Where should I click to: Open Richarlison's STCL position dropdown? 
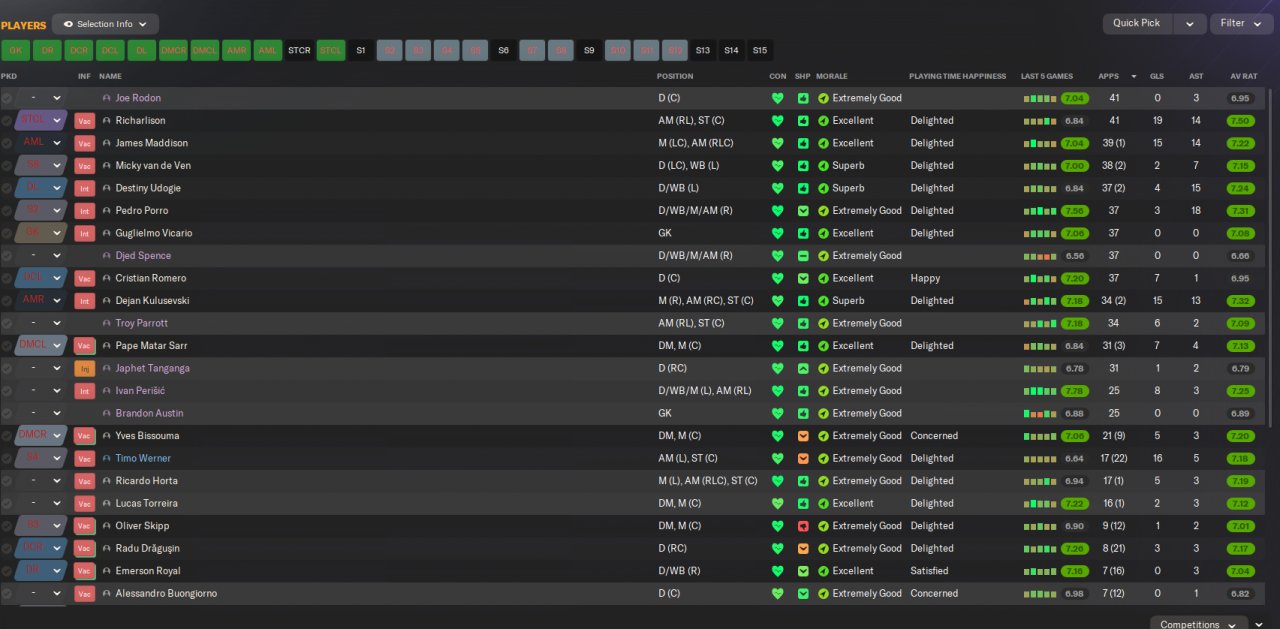click(x=41, y=121)
